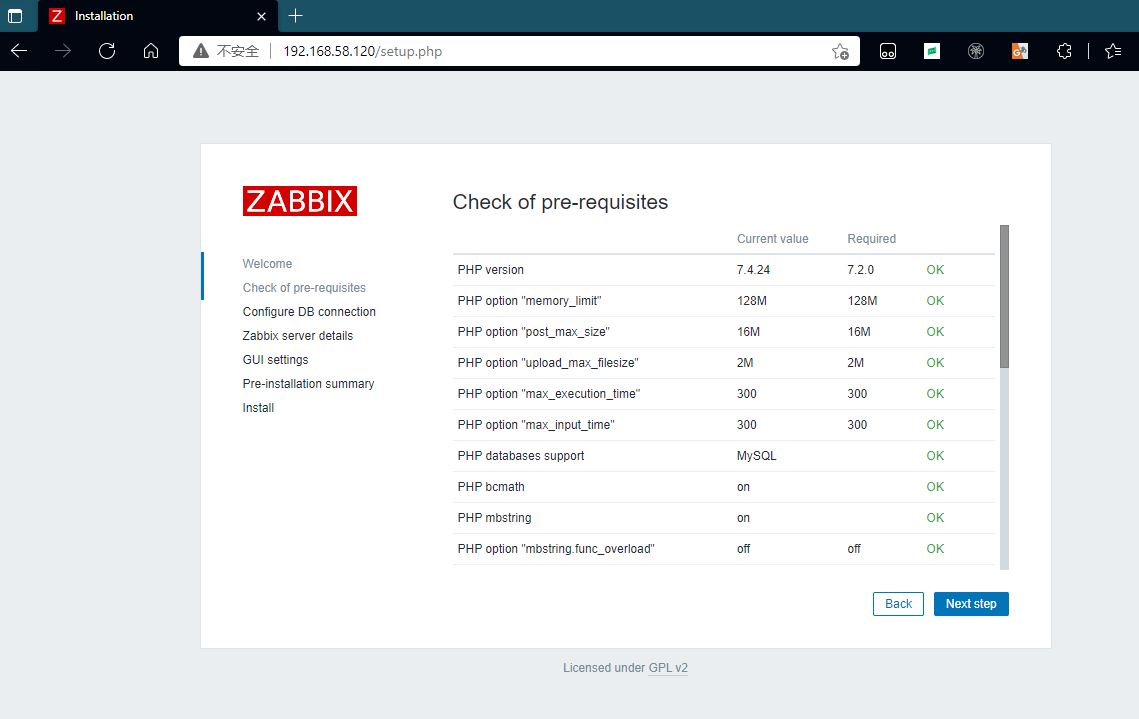
Task: Click the 7.2.0 required value cell
Action: pyautogui.click(x=860, y=269)
